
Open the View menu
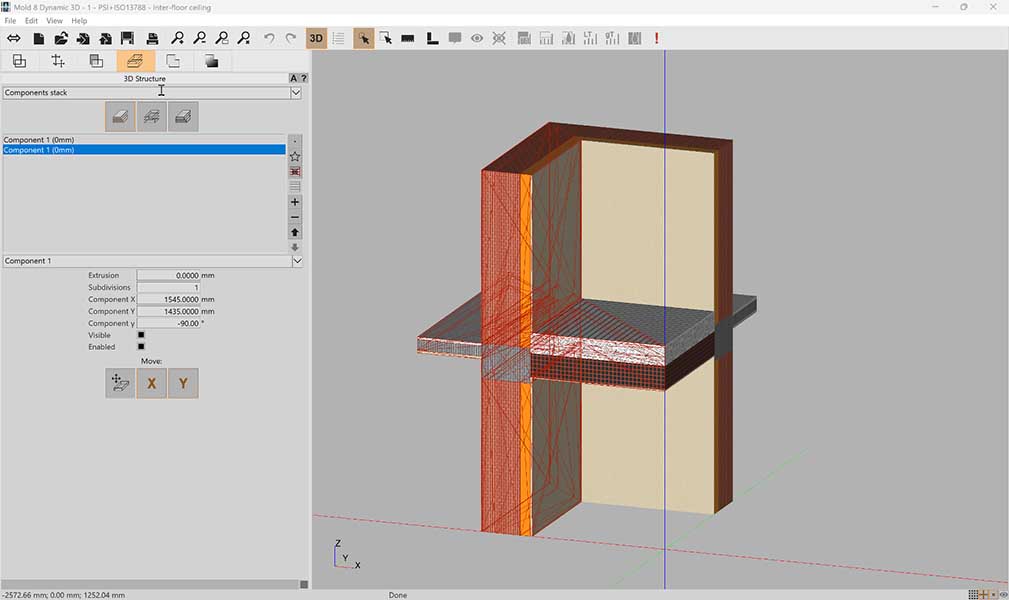[x=54, y=21]
